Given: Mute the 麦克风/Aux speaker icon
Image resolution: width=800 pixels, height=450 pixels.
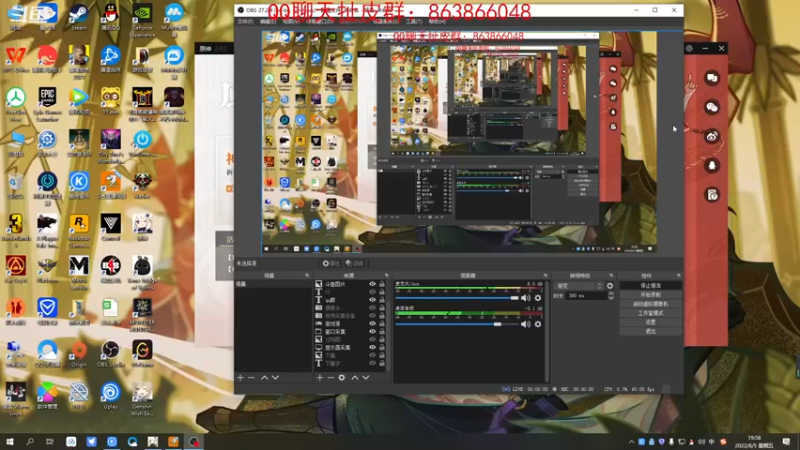Looking at the screenshot, I should pyautogui.click(x=526, y=298).
